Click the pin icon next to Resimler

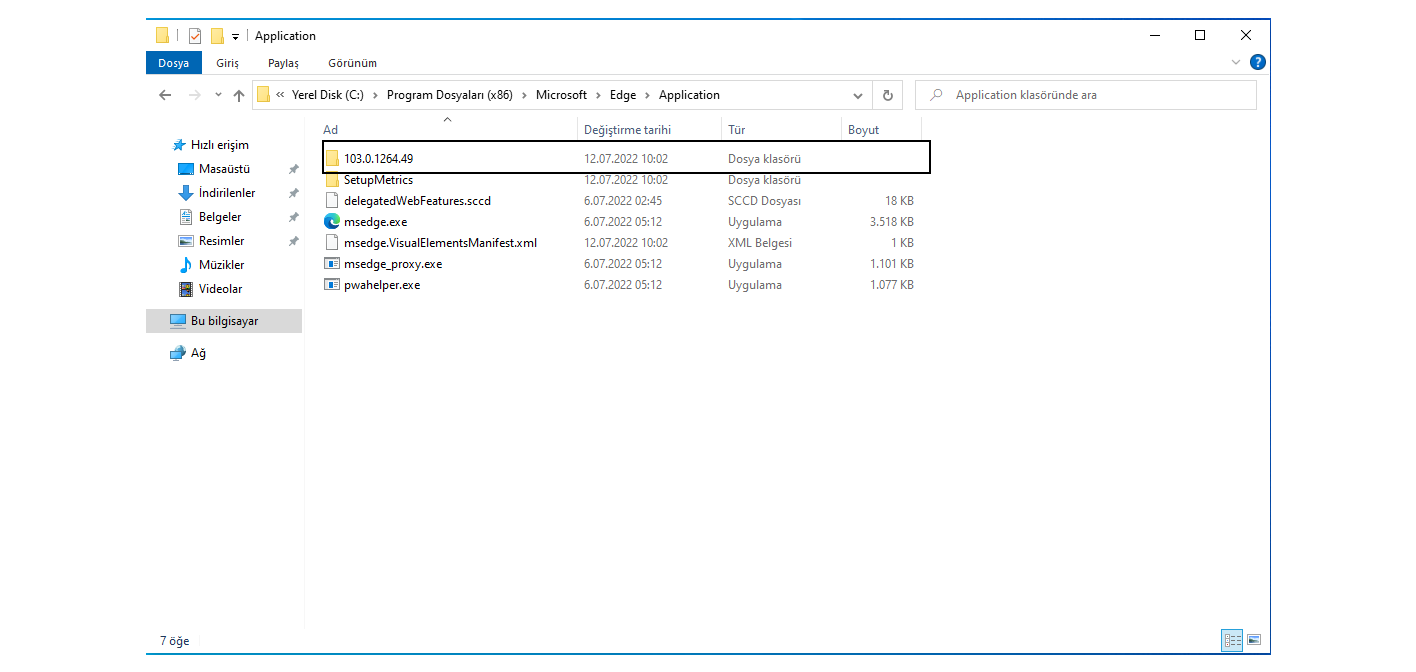[x=293, y=242]
